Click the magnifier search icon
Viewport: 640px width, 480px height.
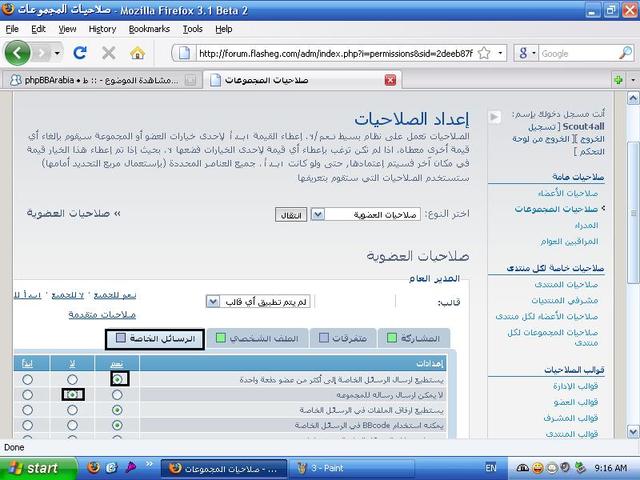(x=625, y=53)
